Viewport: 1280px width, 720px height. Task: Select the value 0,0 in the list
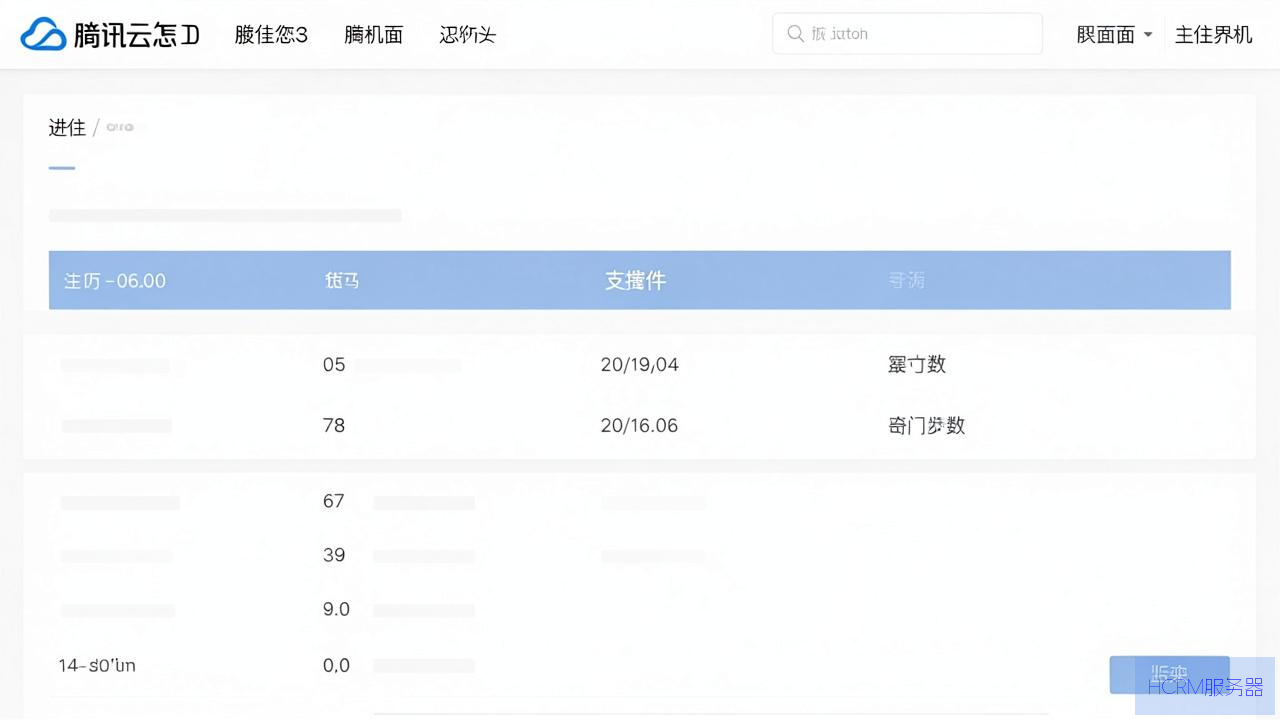click(336, 665)
